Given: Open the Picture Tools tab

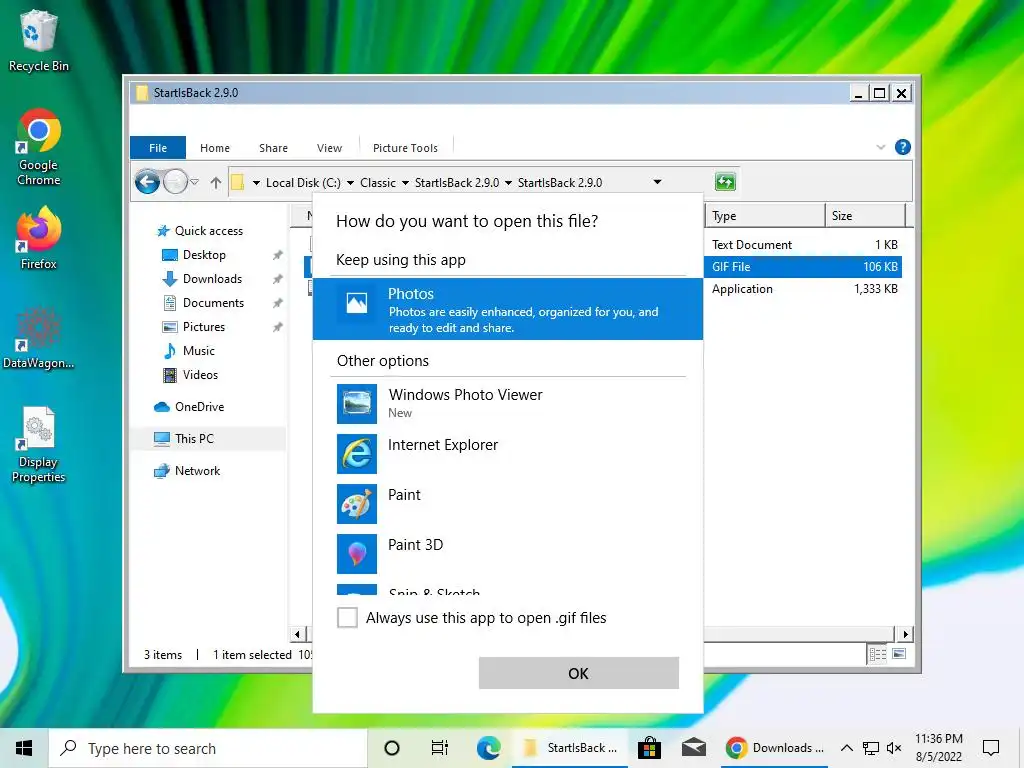Looking at the screenshot, I should [405, 148].
